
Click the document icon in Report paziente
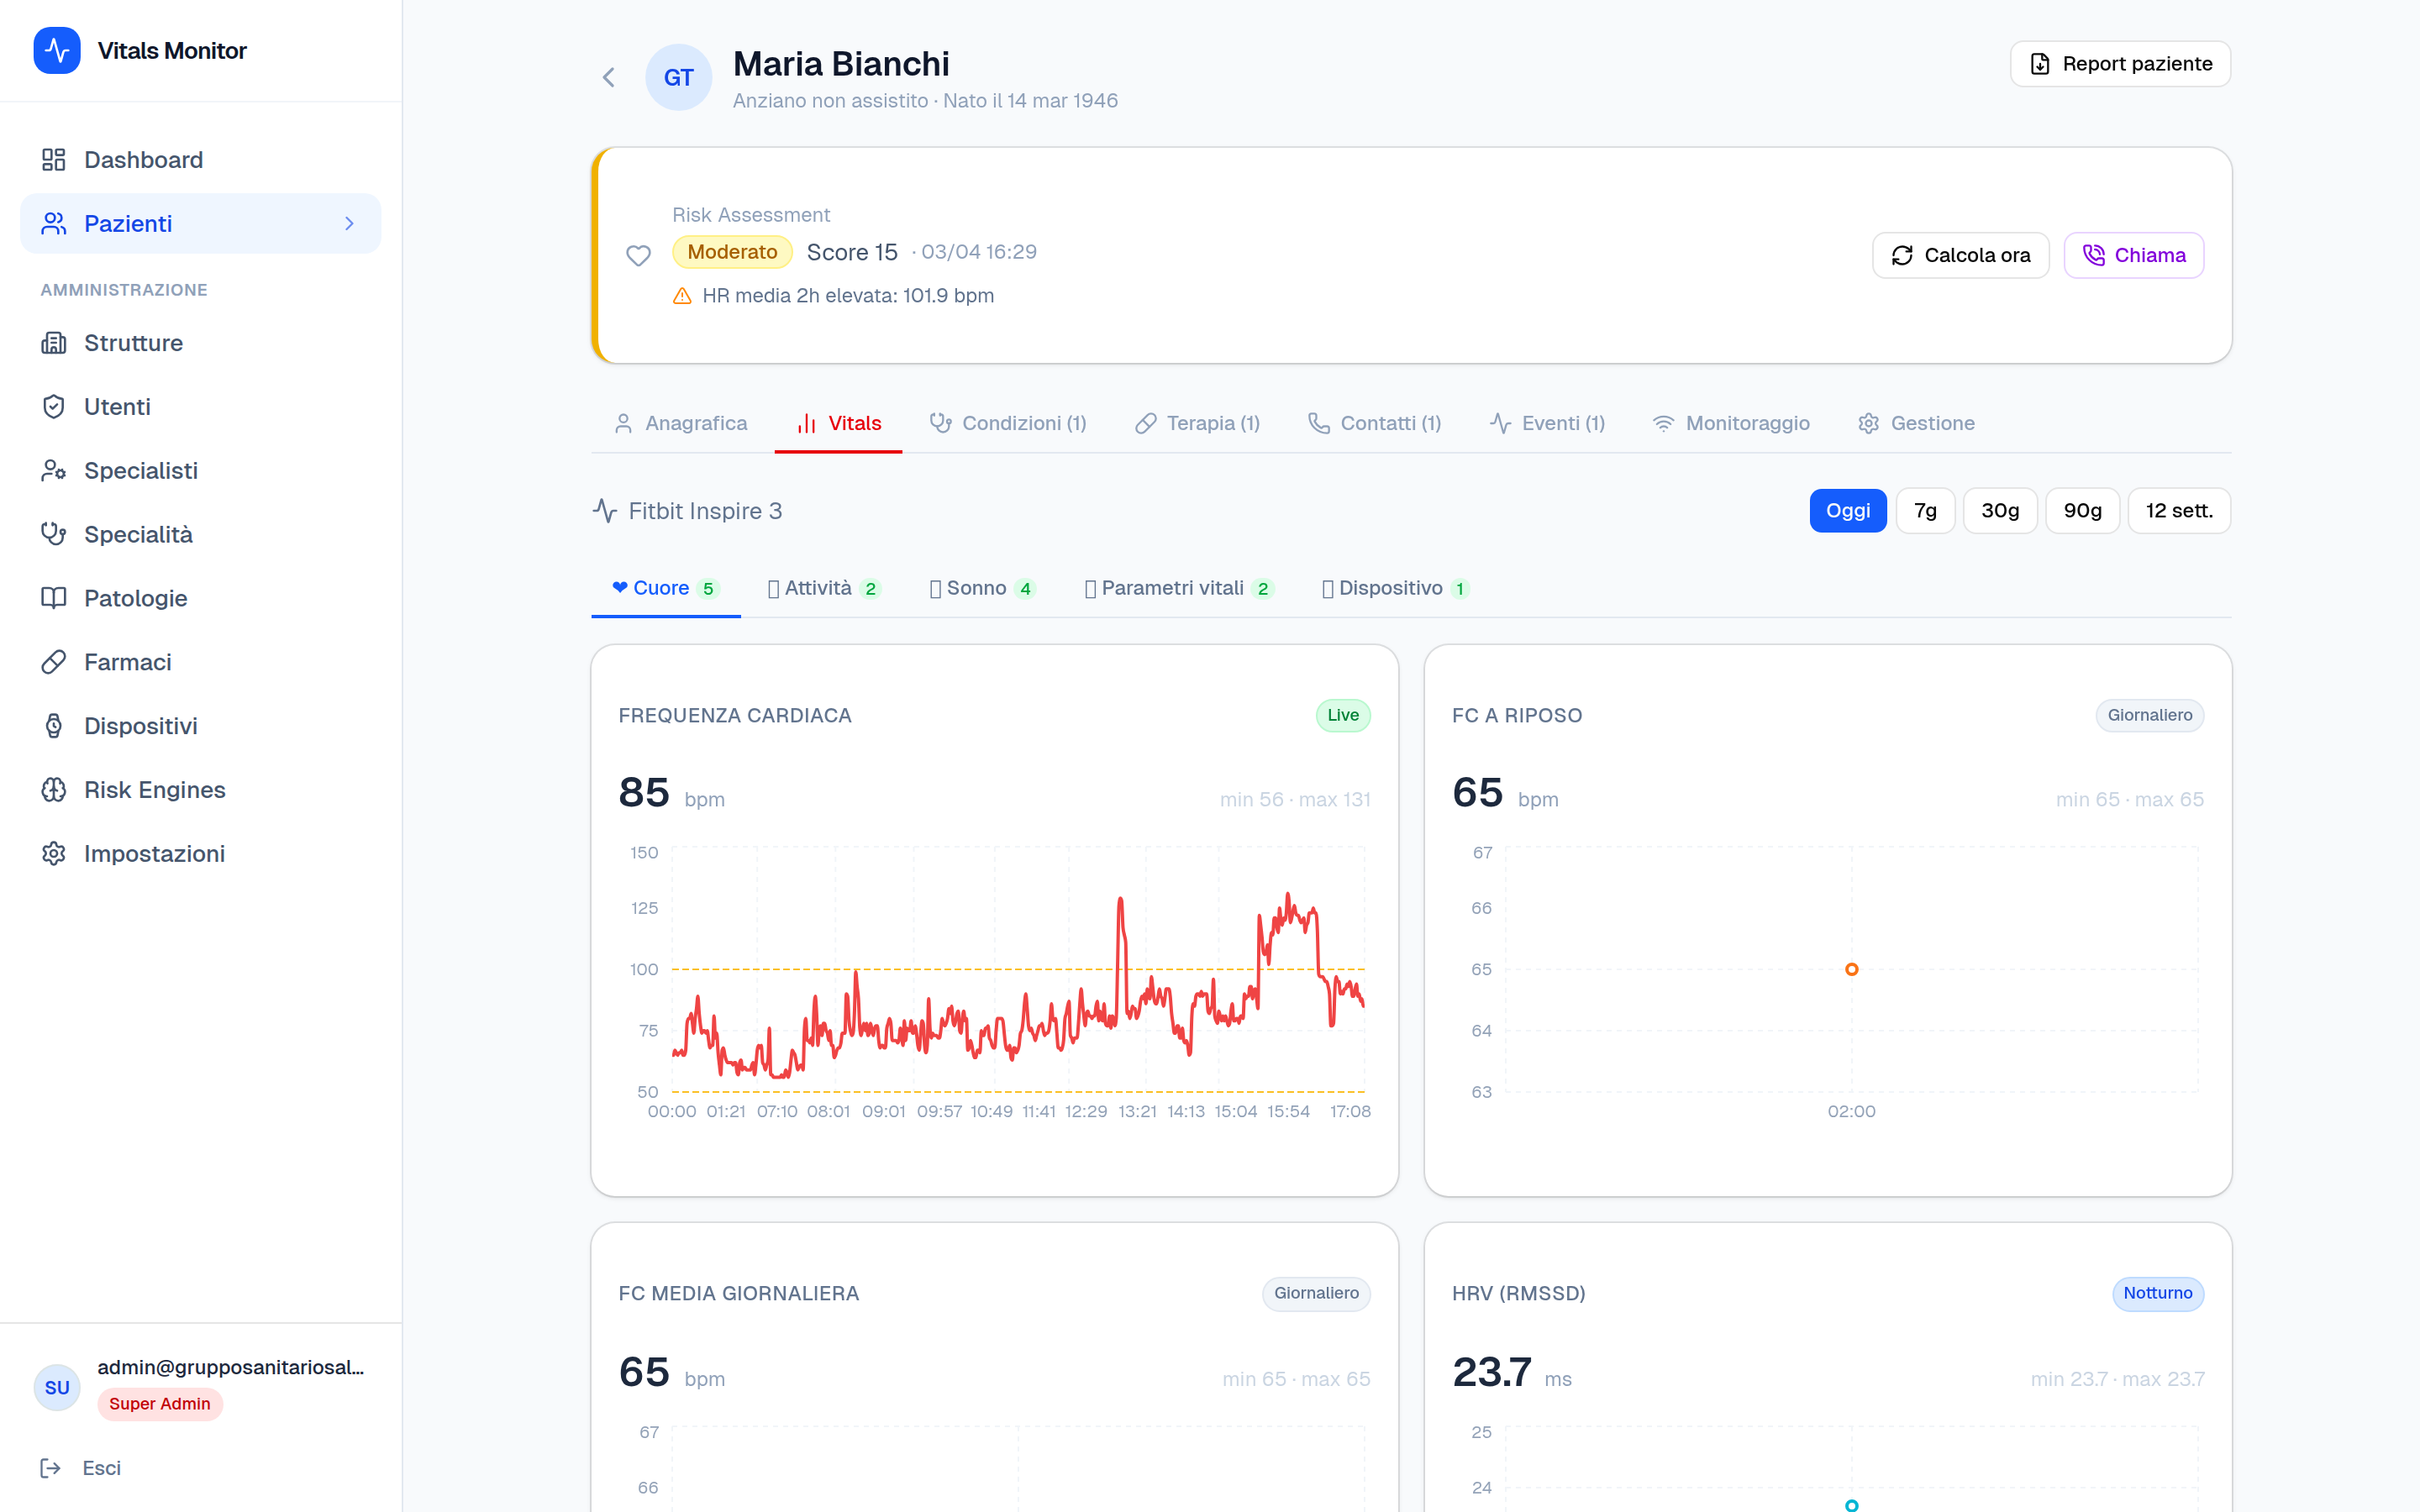(2040, 64)
